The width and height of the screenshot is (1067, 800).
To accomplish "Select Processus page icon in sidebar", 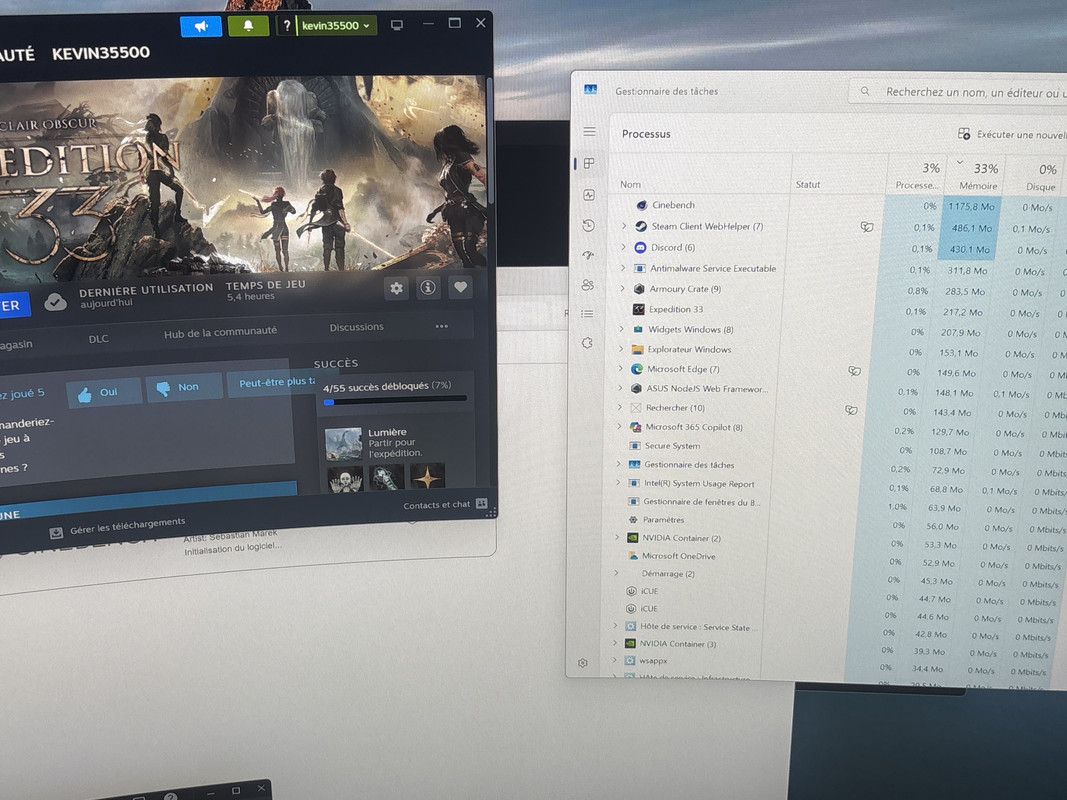I will [589, 163].
